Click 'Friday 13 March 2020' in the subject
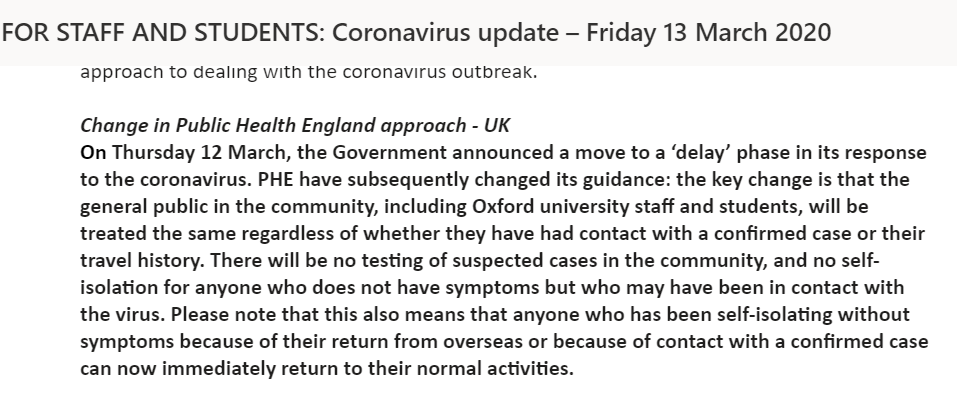This screenshot has height=408, width=957. click(709, 32)
